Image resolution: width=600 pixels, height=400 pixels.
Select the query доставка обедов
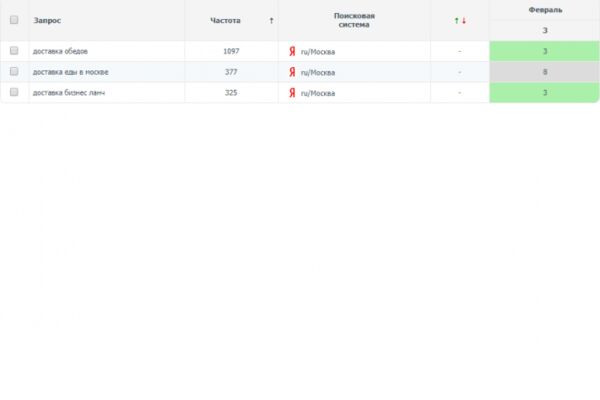(x=60, y=51)
